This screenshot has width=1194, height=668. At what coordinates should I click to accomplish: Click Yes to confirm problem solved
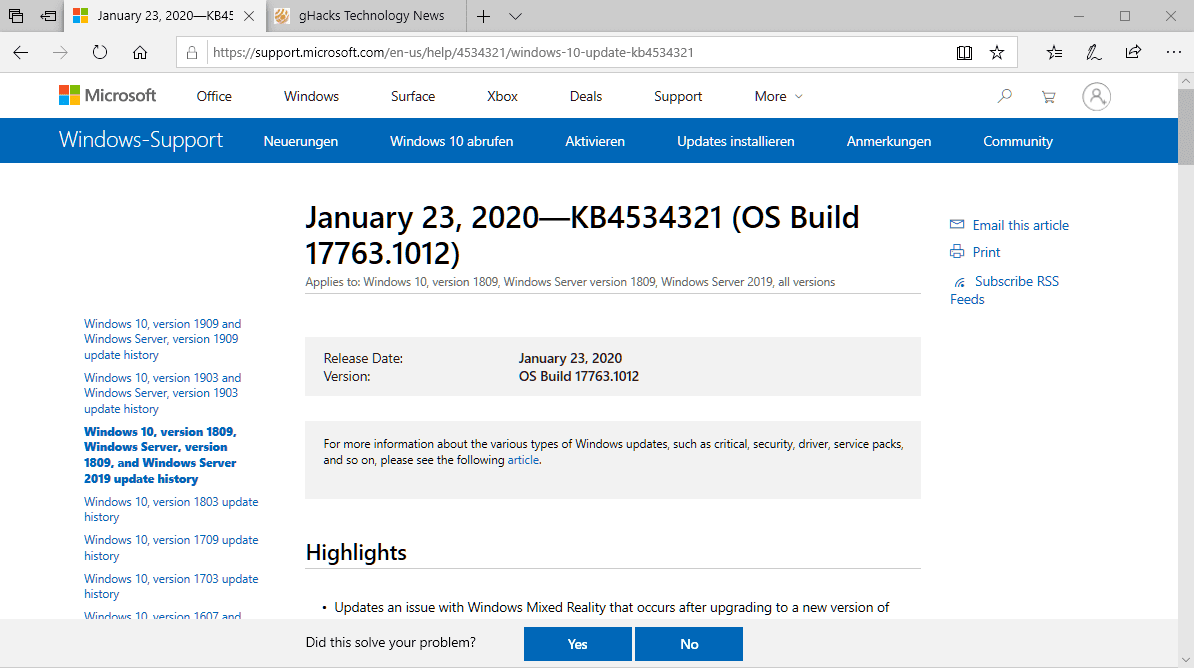577,643
